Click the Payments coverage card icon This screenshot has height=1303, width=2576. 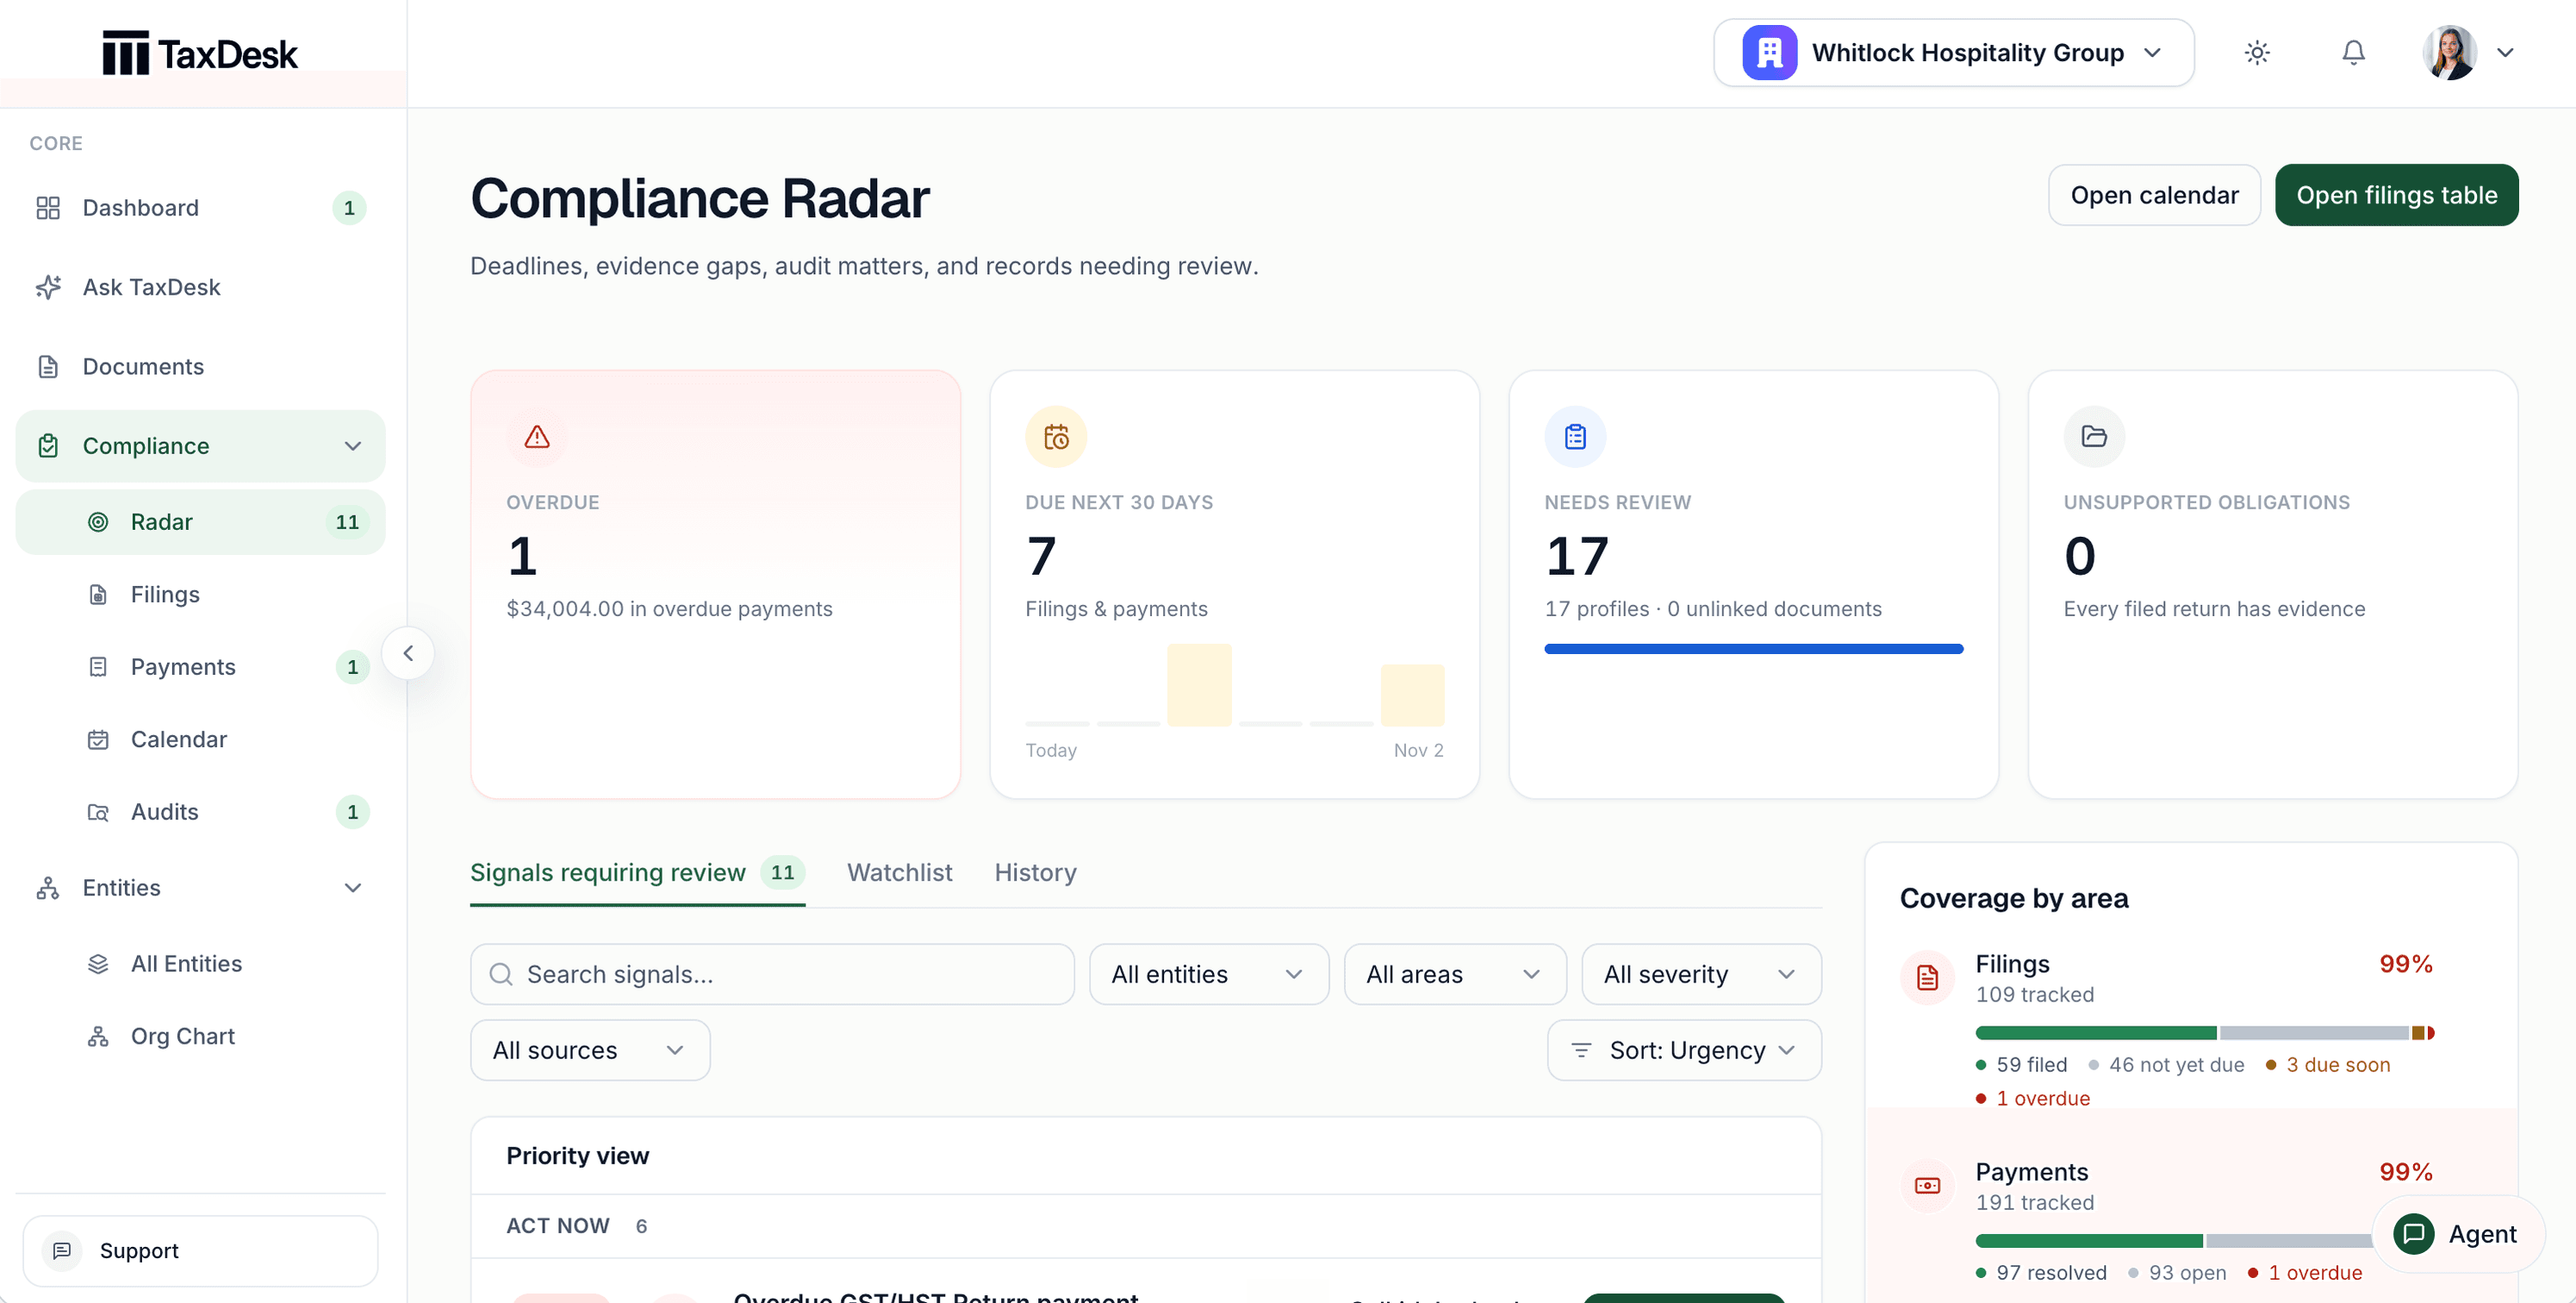(1927, 1186)
